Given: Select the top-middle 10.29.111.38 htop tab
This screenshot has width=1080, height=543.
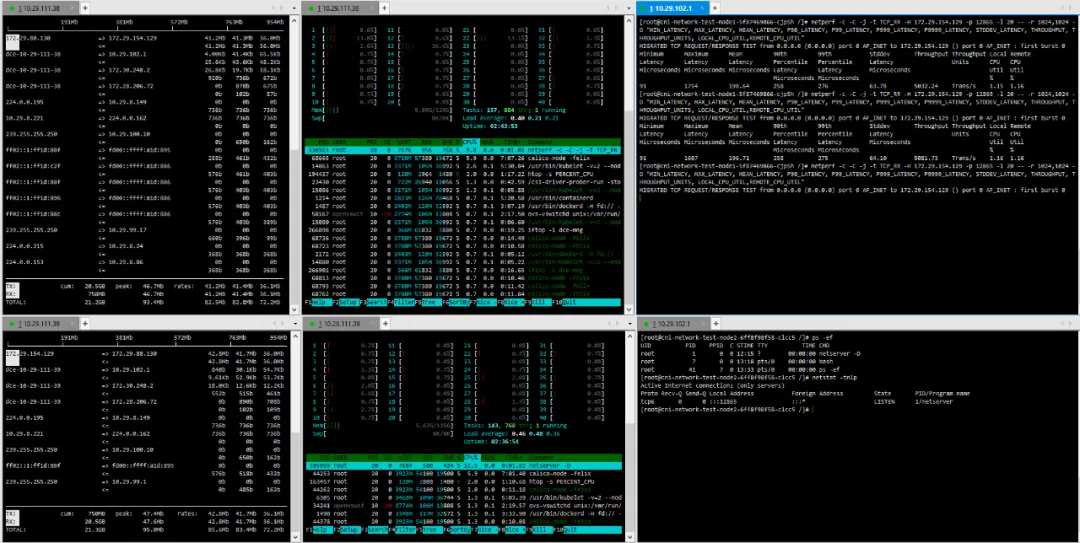Looking at the screenshot, I should pyautogui.click(x=340, y=8).
